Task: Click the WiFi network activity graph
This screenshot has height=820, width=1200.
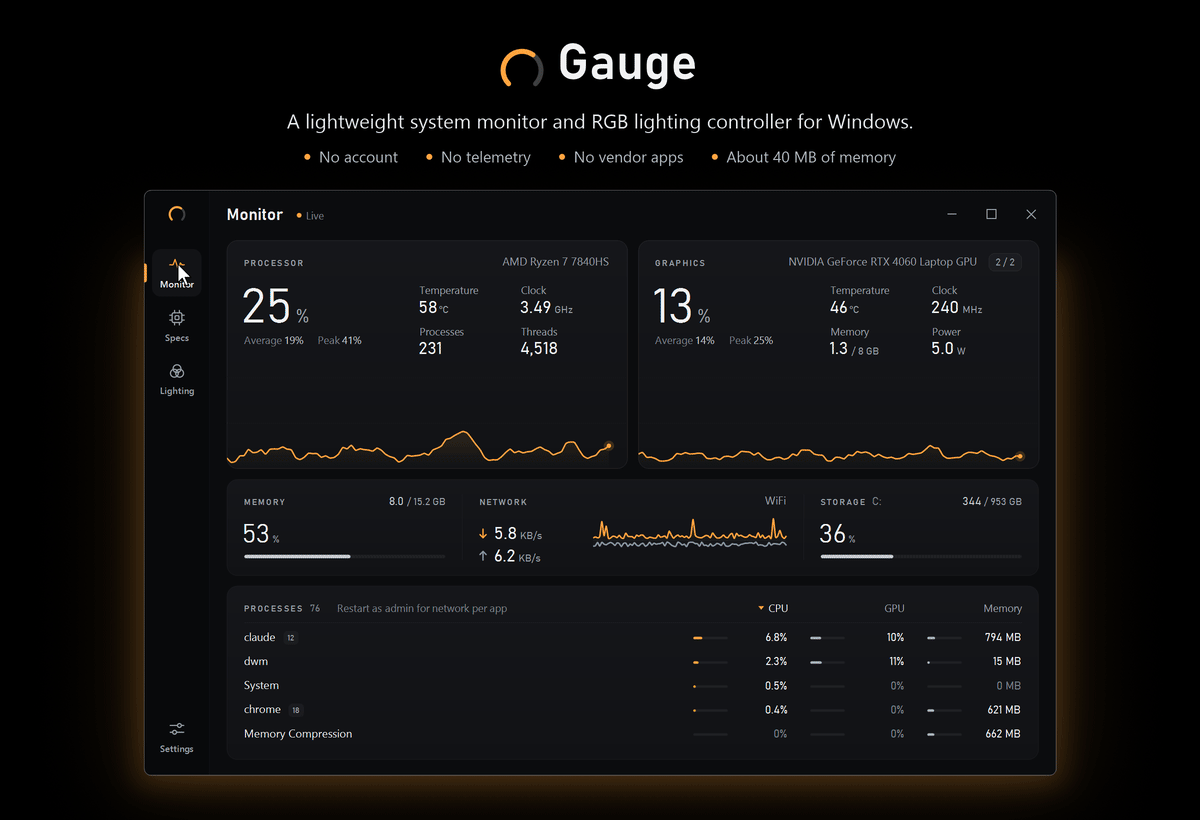Action: [x=690, y=533]
